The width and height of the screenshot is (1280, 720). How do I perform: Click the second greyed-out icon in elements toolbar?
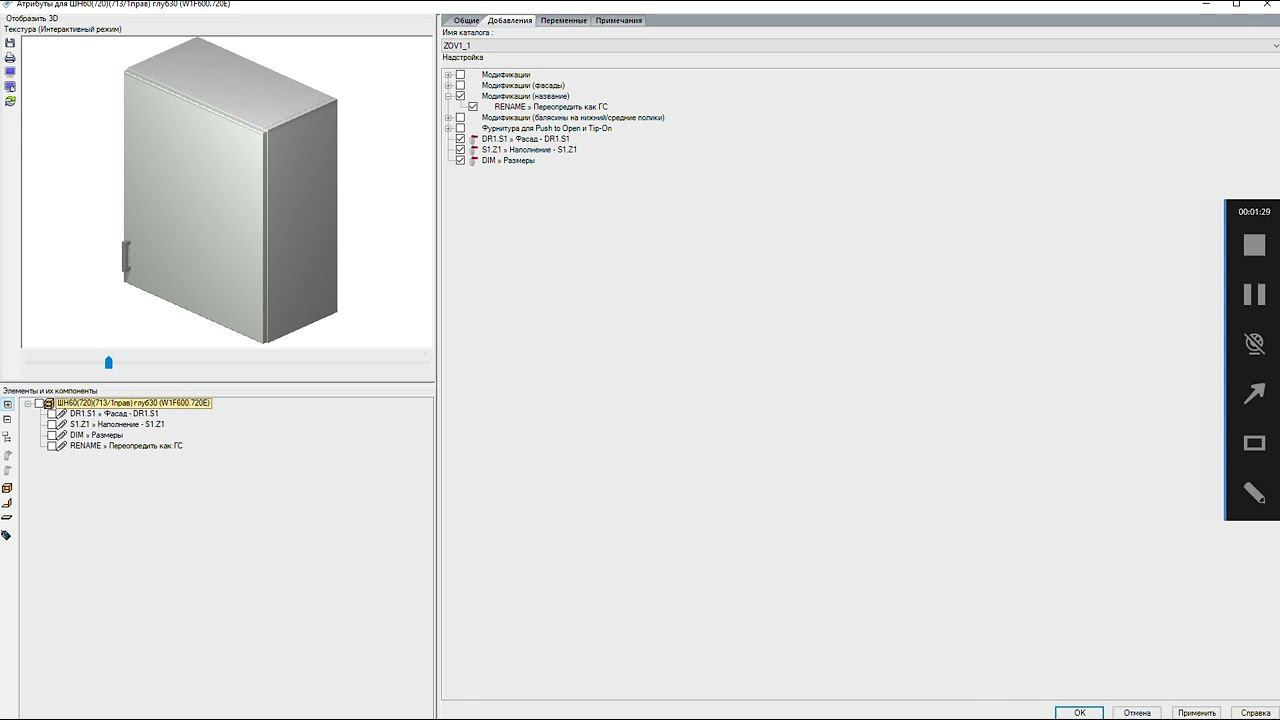click(x=7, y=470)
